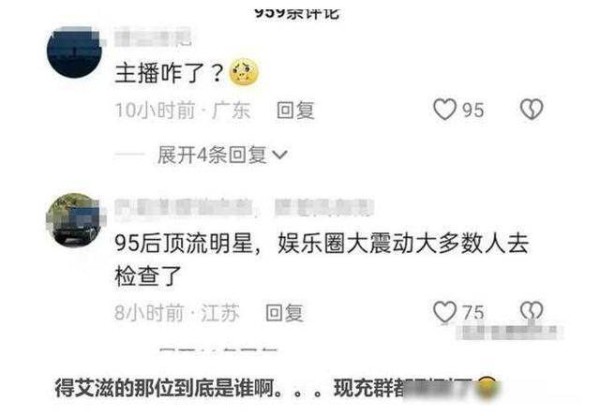The height and width of the screenshot is (416, 600).
Task: Open blurred username of second commenter
Action: [x=244, y=208]
